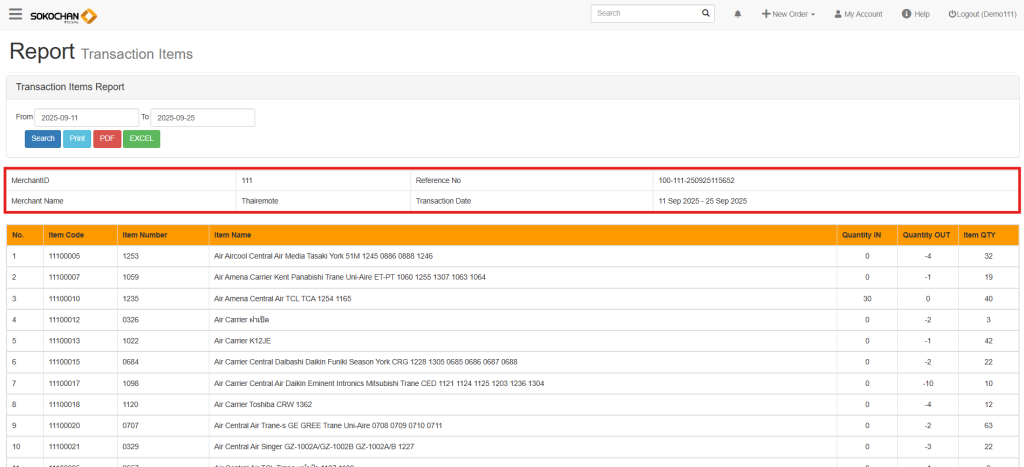Expand the New Order dropdown
The width and height of the screenshot is (1024, 467).
tap(788, 14)
